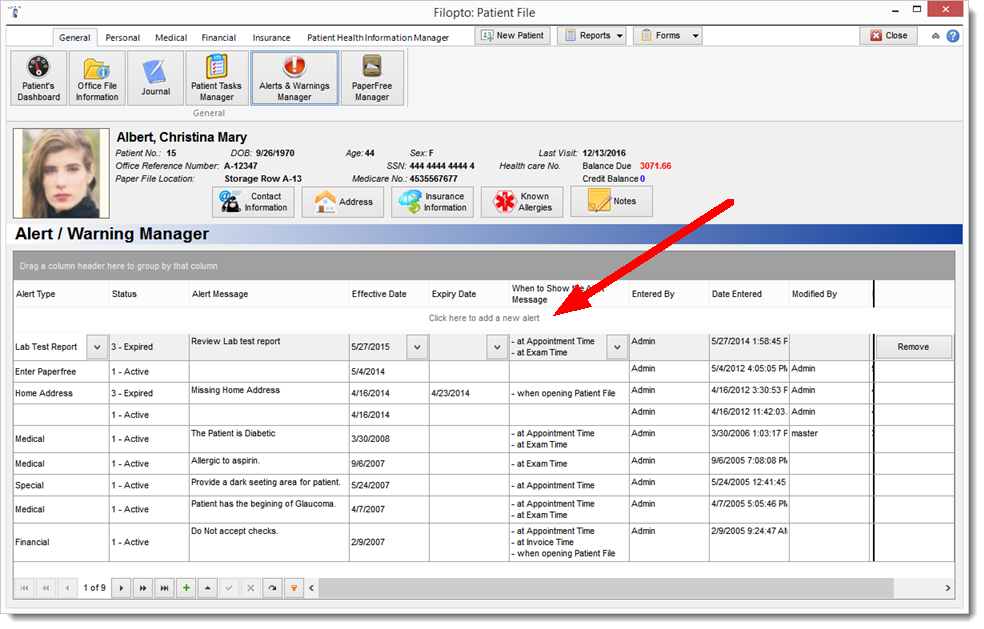Image resolution: width=984 pixels, height=629 pixels.
Task: Click the Date Entered column header
Action: (749, 294)
